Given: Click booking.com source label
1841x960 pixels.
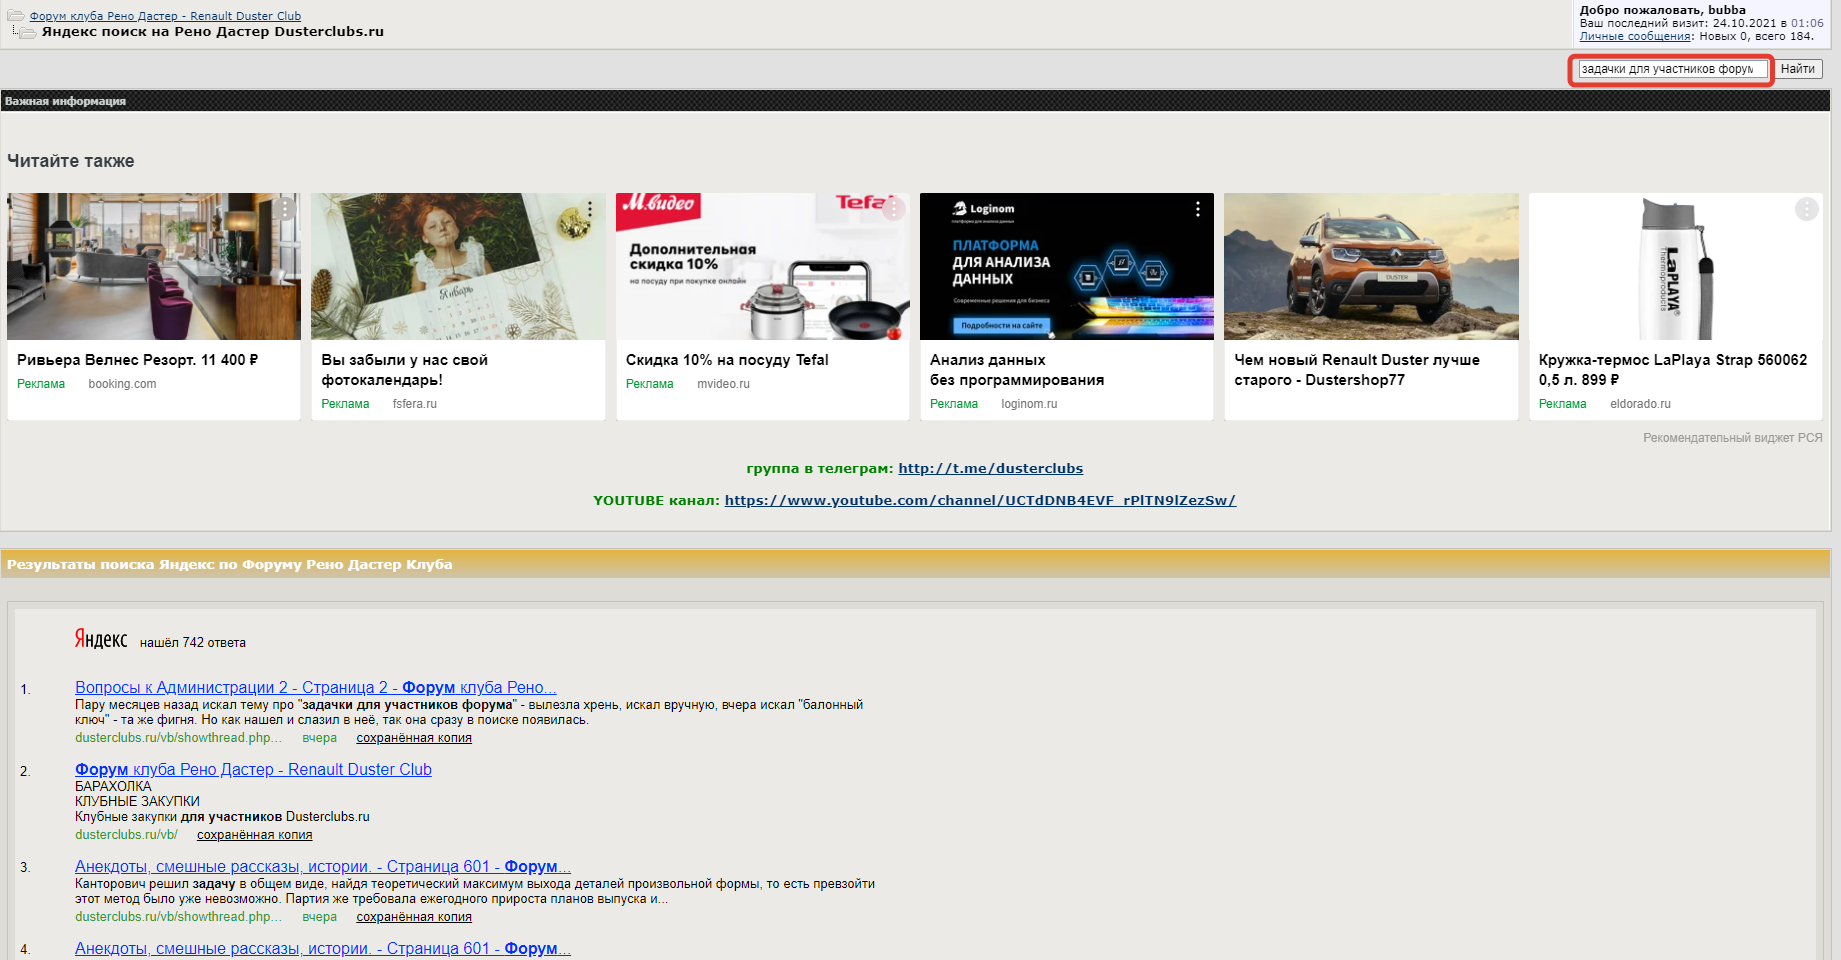Looking at the screenshot, I should click(x=122, y=384).
